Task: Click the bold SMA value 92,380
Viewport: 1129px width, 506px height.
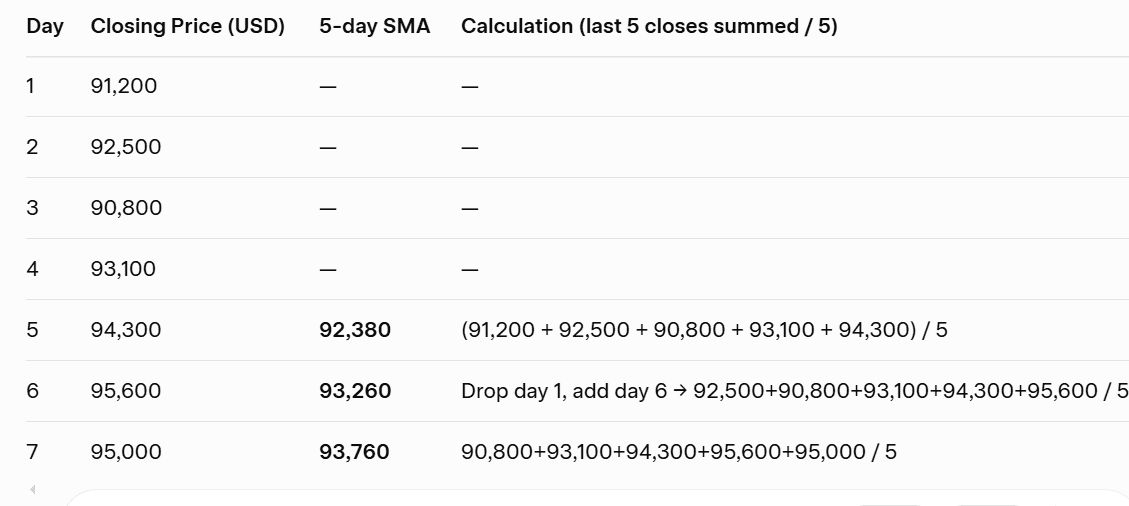Action: (355, 330)
